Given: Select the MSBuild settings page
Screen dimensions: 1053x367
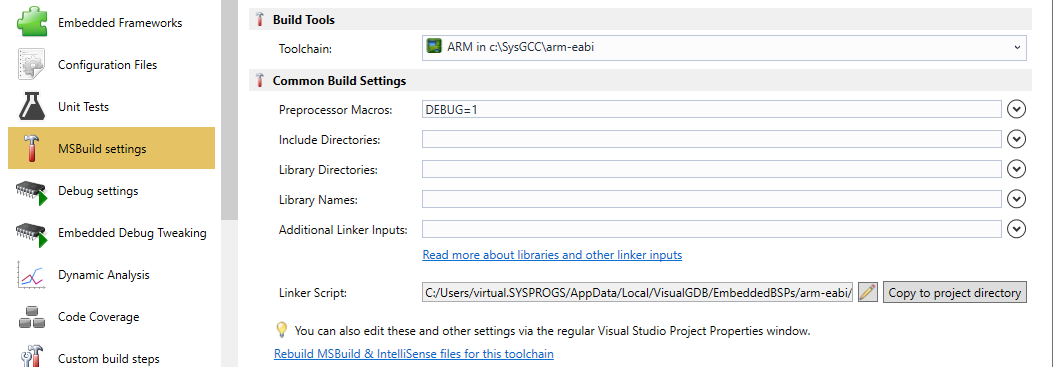Looking at the screenshot, I should [111, 149].
